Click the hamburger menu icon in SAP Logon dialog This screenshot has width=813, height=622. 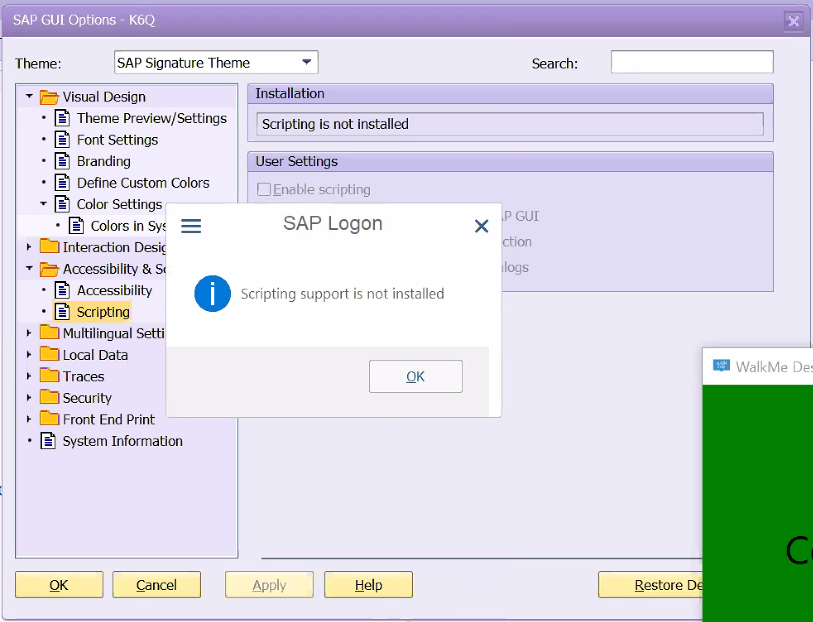point(191,226)
